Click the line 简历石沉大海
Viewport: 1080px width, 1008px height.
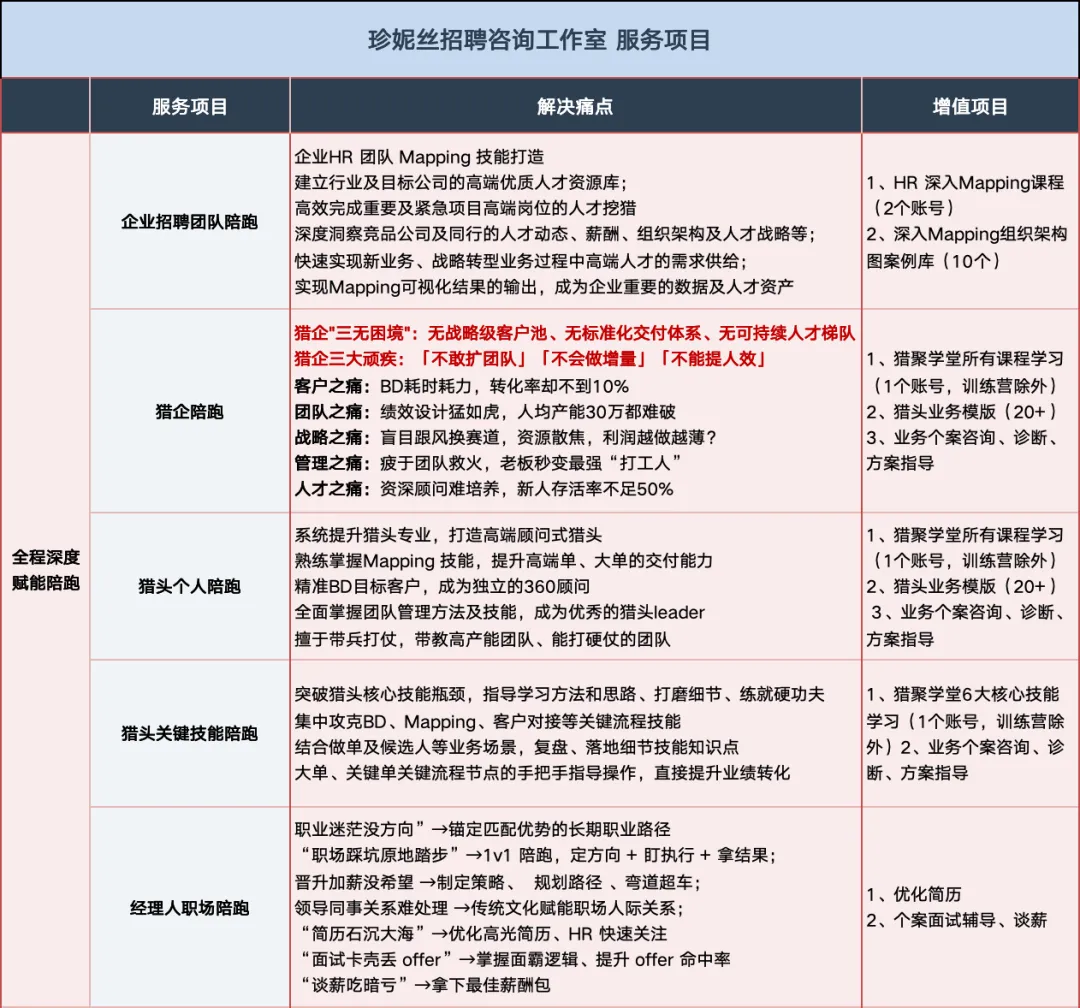click(x=484, y=934)
